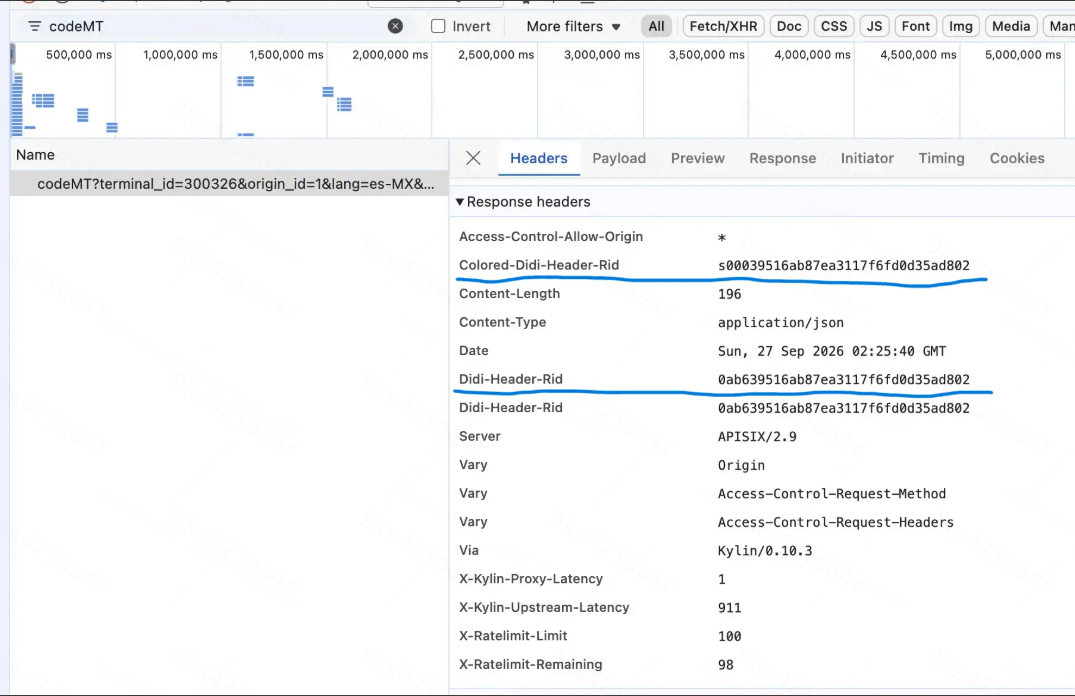This screenshot has width=1075, height=696.
Task: Filter requests by Media type
Action: 1011,26
